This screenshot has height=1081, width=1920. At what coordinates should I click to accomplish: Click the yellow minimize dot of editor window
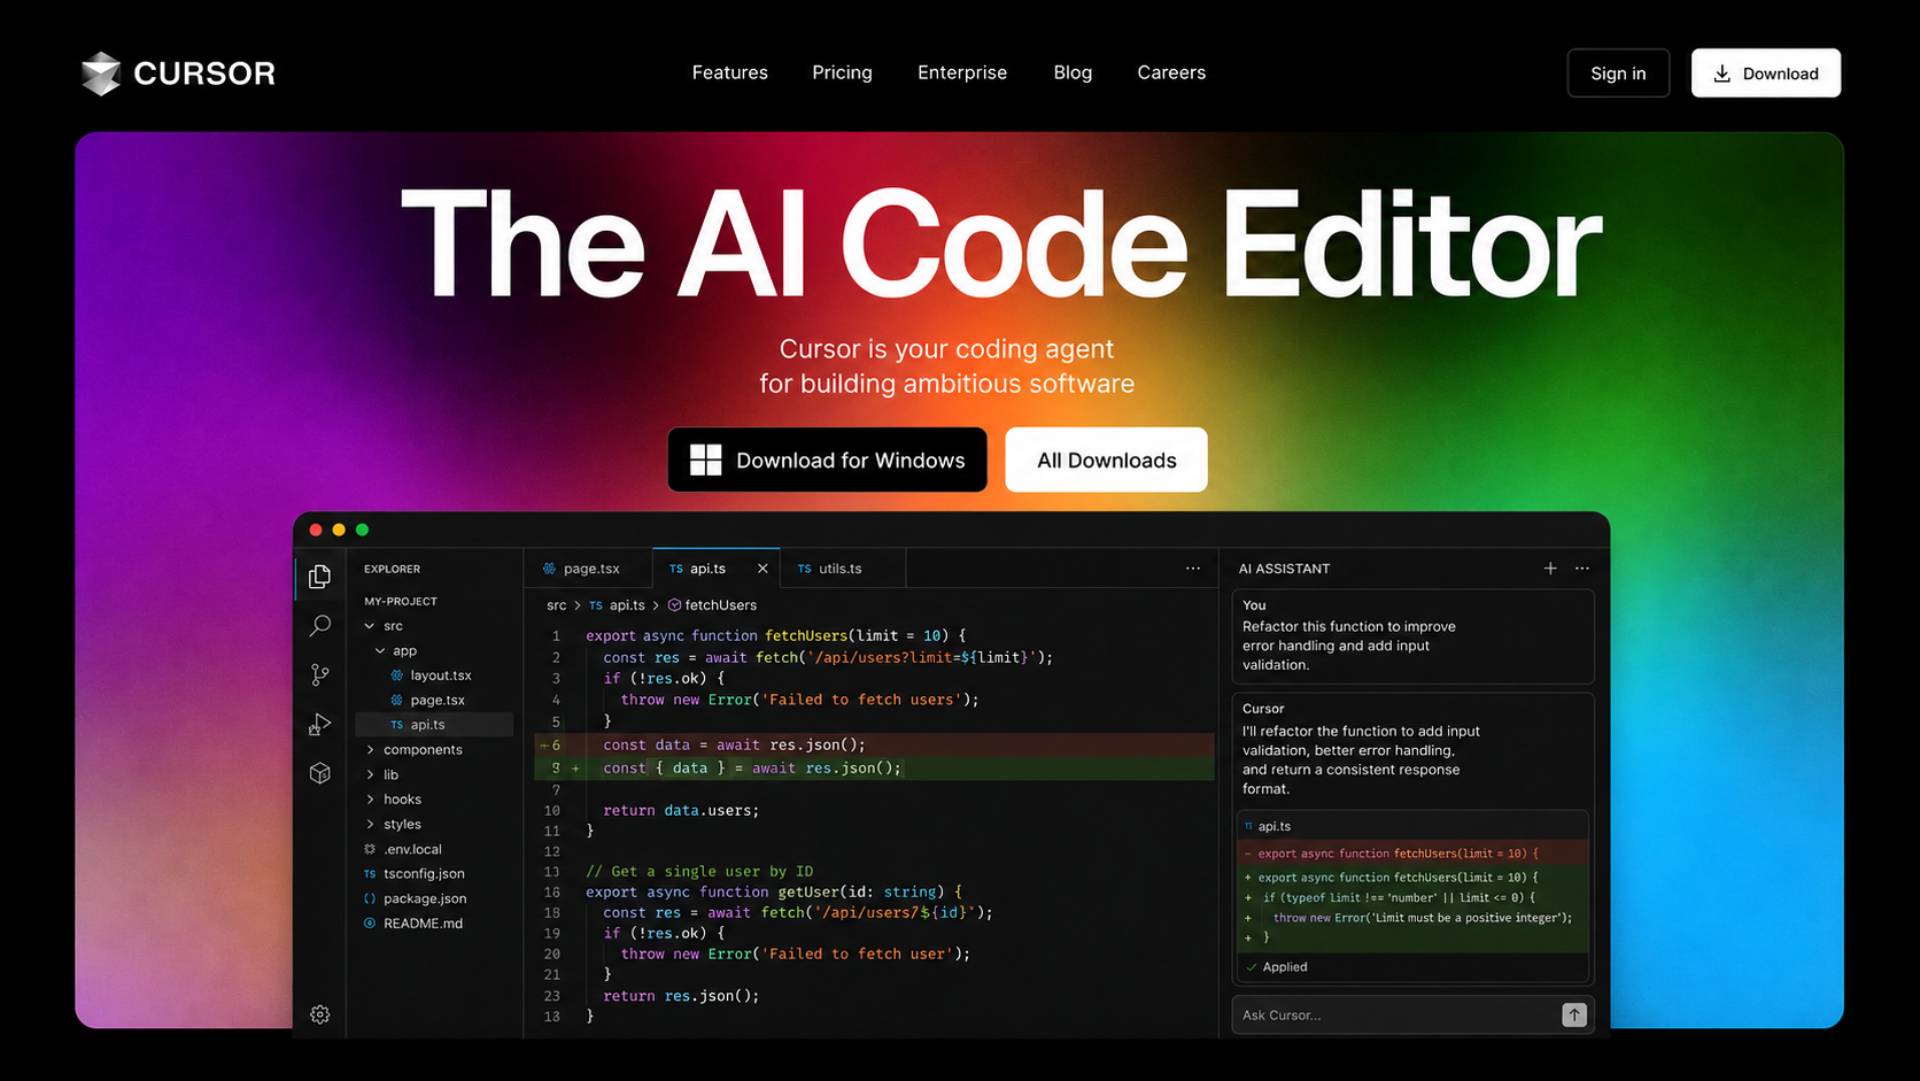[339, 530]
